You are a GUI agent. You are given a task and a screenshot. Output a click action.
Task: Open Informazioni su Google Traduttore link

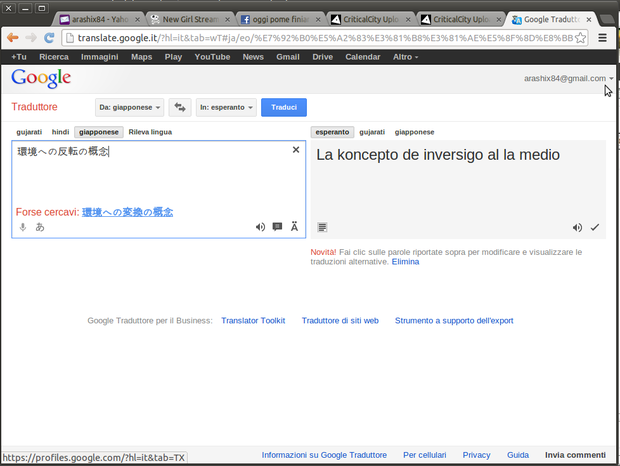point(324,455)
